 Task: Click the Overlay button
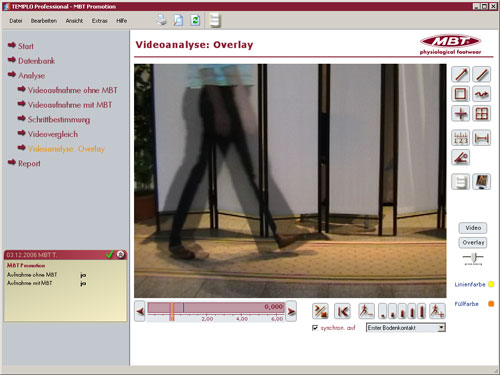pyautogui.click(x=473, y=242)
